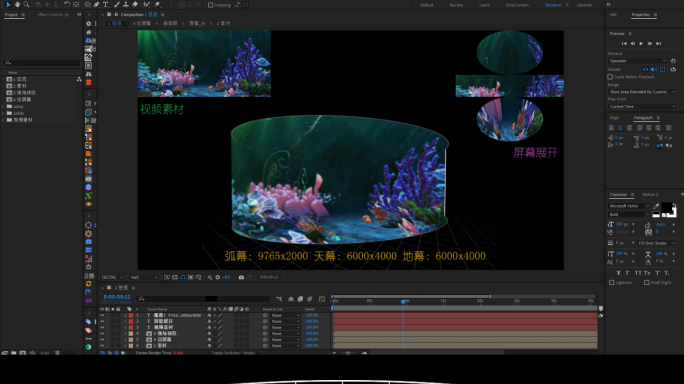Image resolution: width=684 pixels, height=384 pixels.
Task: Click the red label color of layer 1
Action: click(130, 315)
